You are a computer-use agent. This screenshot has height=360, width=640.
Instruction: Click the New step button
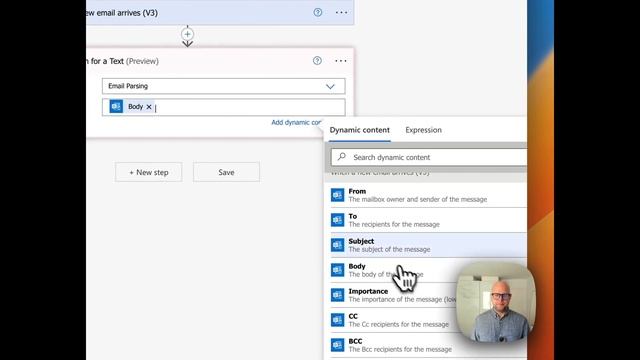click(149, 172)
